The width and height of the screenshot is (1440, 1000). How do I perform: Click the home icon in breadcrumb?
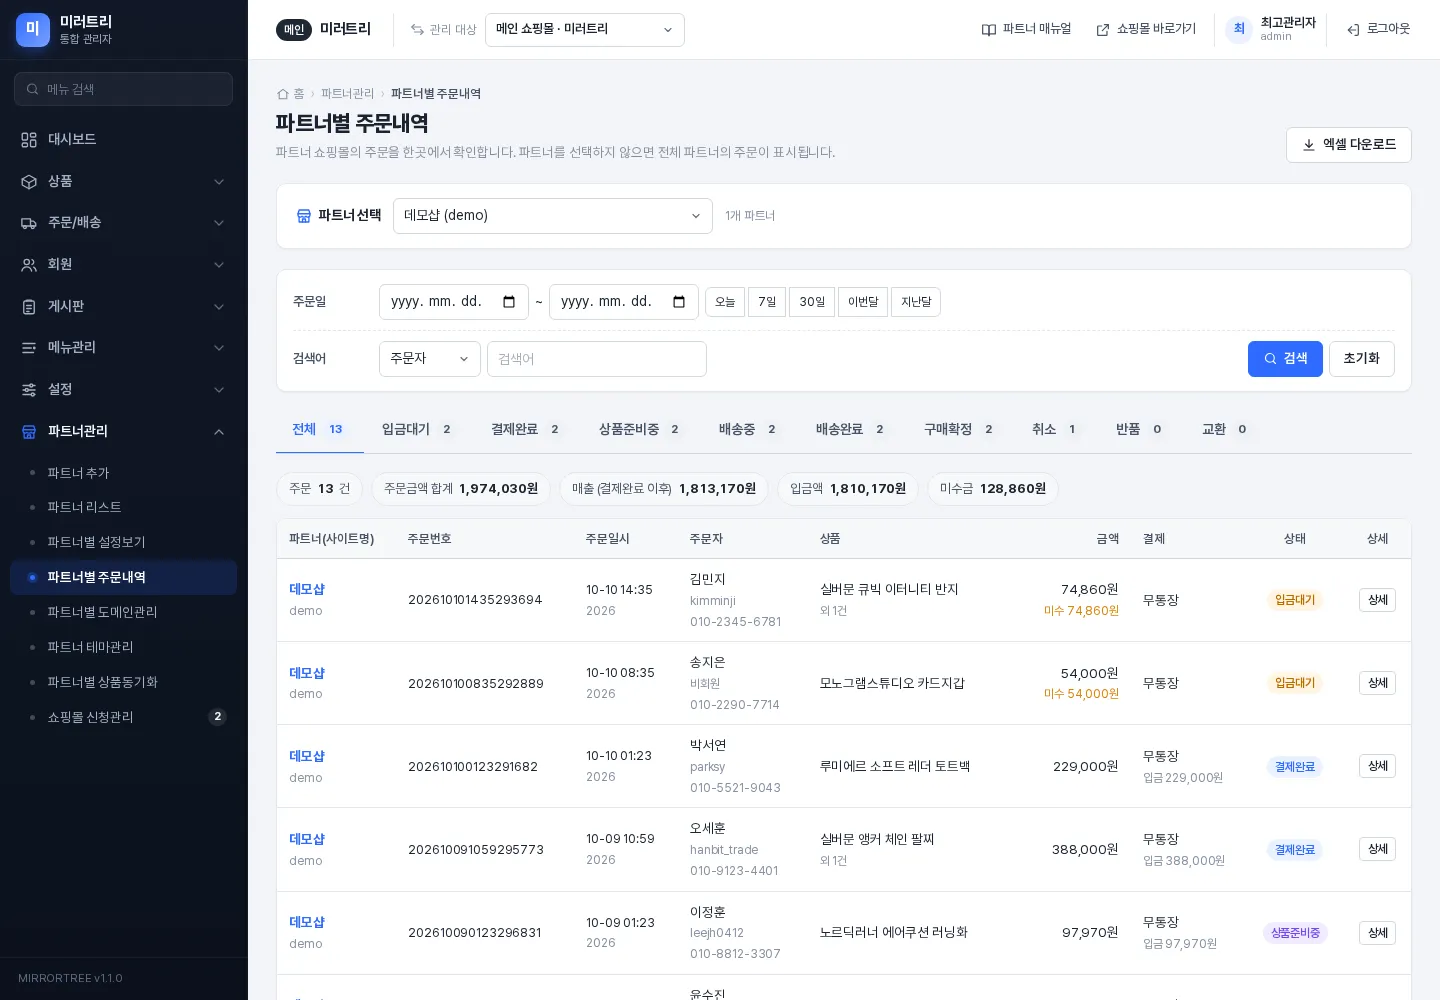point(282,94)
